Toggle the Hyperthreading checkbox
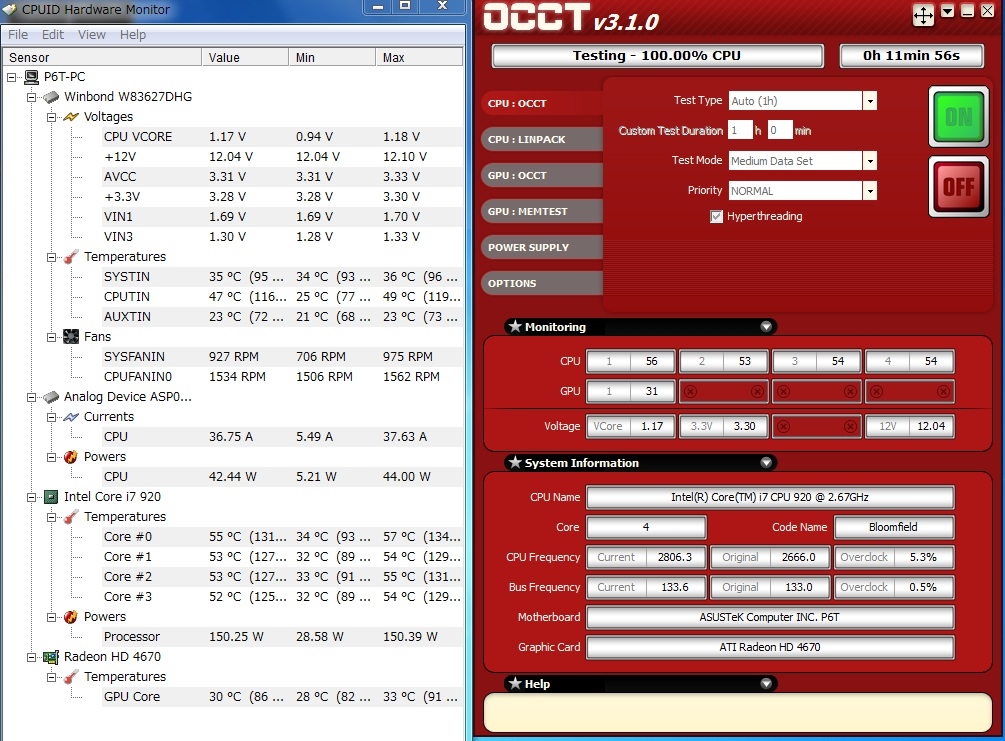Viewport: 1005px width, 741px height. [x=716, y=217]
